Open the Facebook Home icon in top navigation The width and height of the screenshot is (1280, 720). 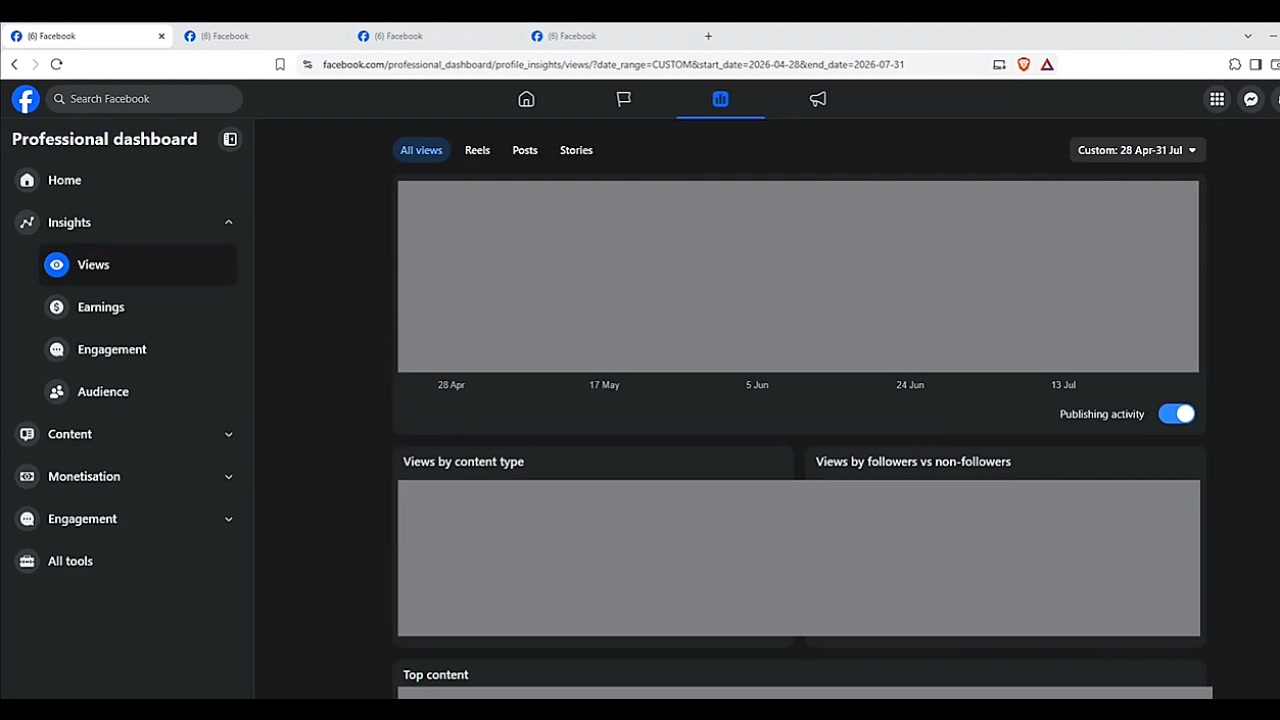tap(526, 99)
